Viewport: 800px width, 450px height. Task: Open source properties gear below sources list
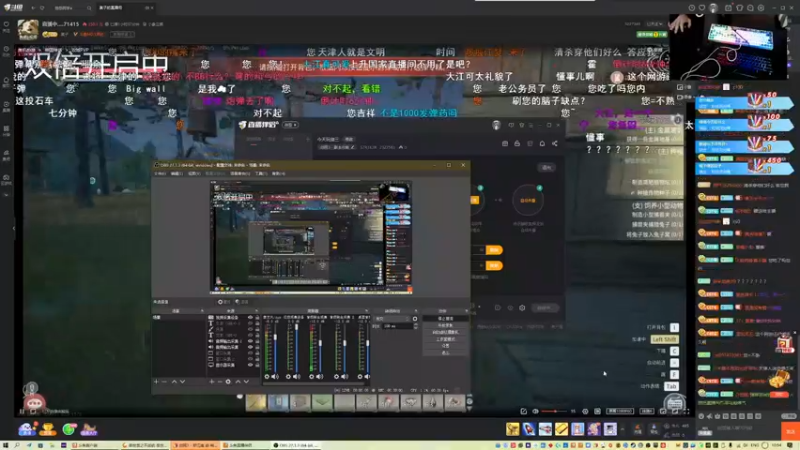pyautogui.click(x=228, y=382)
